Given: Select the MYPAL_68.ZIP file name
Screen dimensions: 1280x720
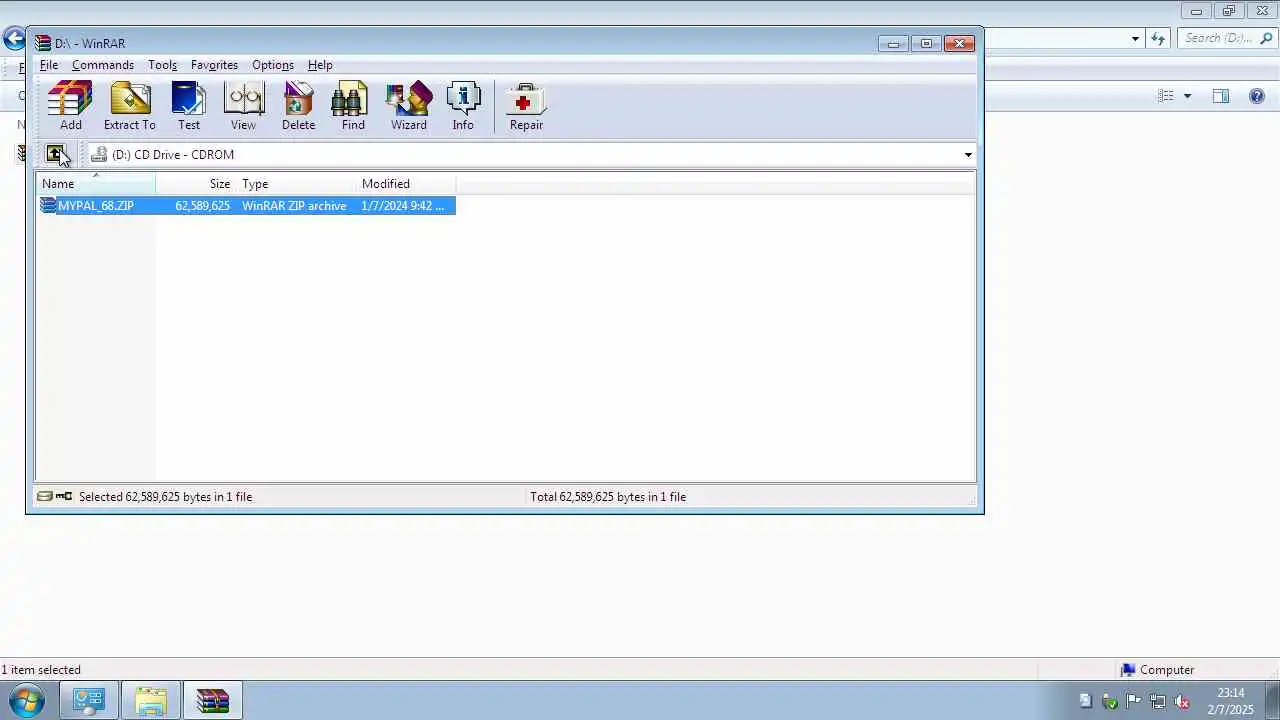Looking at the screenshot, I should point(96,206).
